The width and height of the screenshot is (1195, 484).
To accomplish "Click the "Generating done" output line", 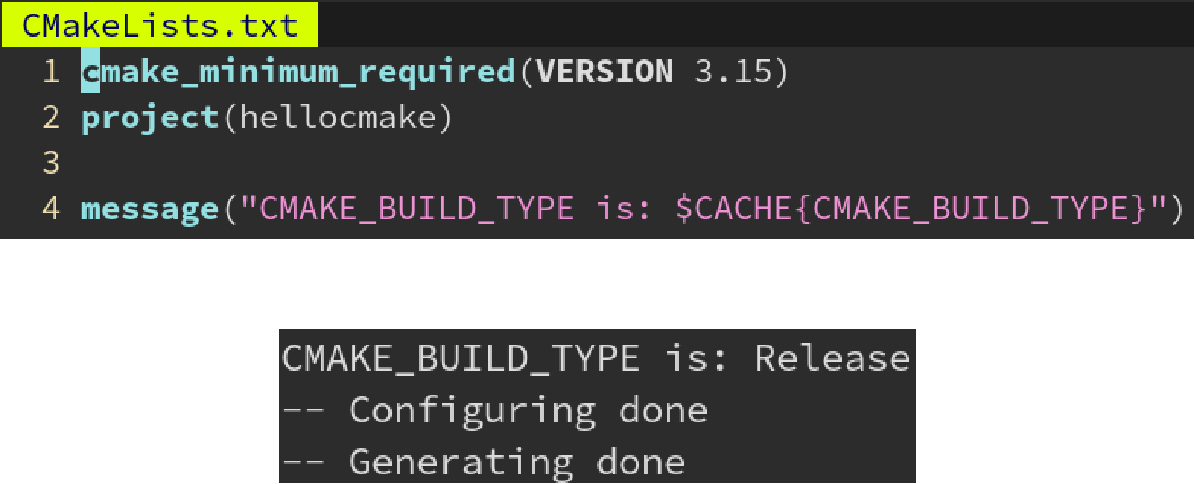I will click(483, 461).
